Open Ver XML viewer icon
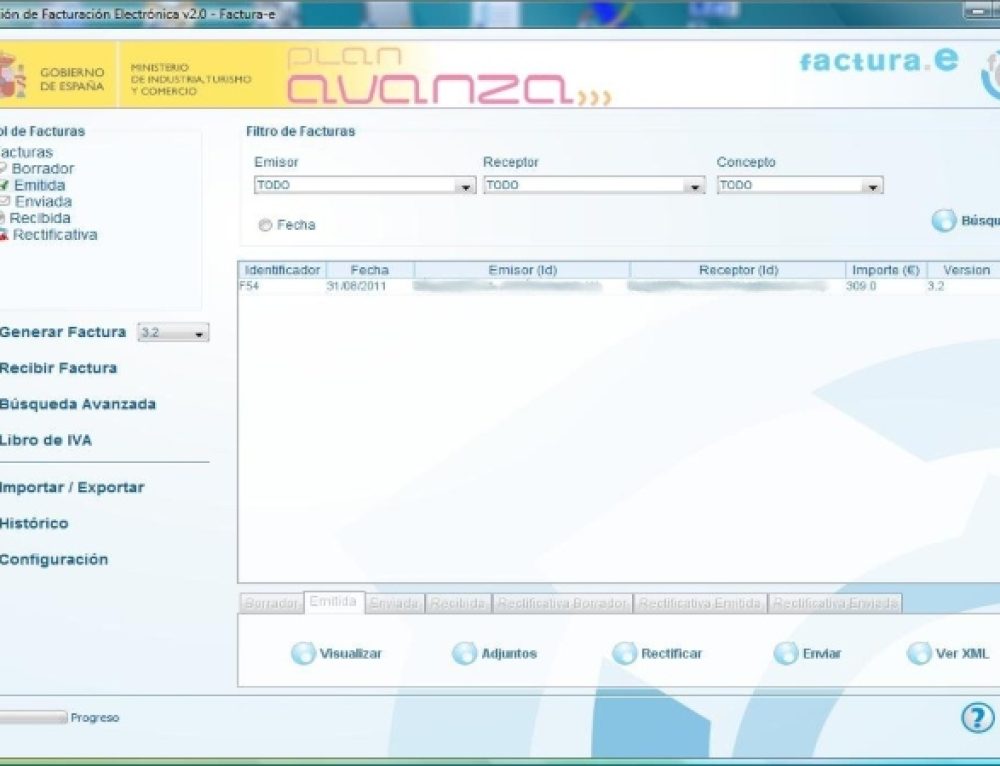Image resolution: width=1000 pixels, height=766 pixels. tap(919, 654)
